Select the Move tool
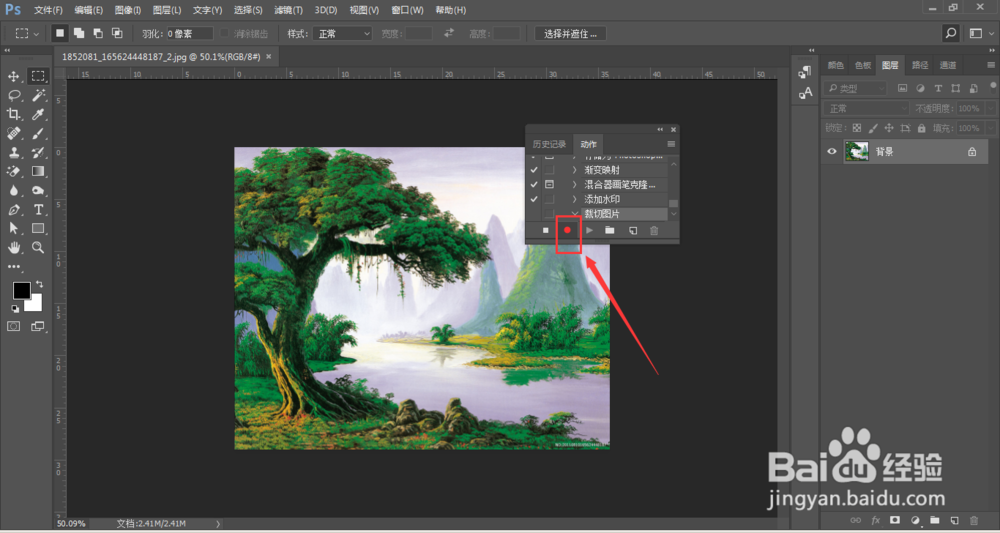1000x533 pixels. coord(13,77)
